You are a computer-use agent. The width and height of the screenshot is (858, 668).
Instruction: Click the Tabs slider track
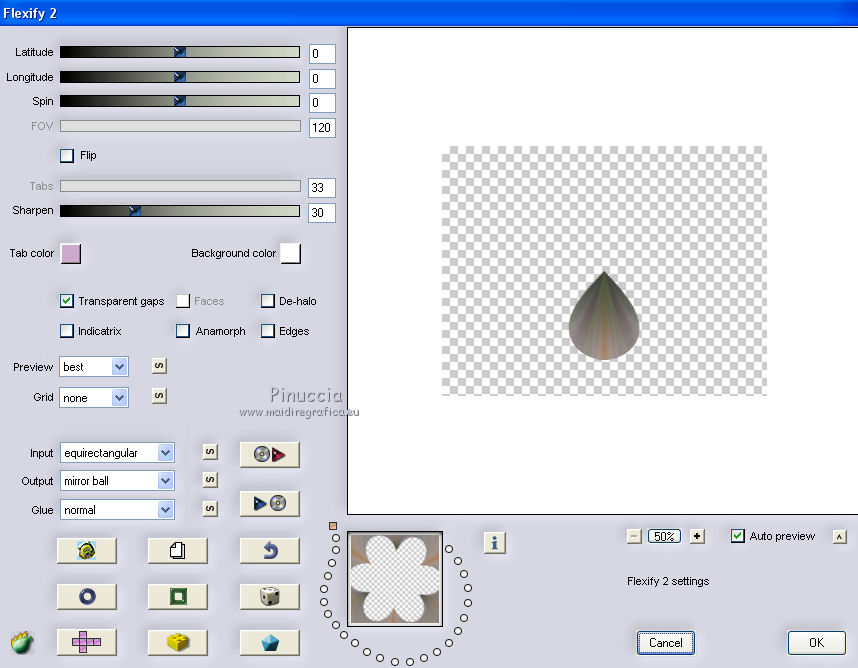tap(180, 186)
